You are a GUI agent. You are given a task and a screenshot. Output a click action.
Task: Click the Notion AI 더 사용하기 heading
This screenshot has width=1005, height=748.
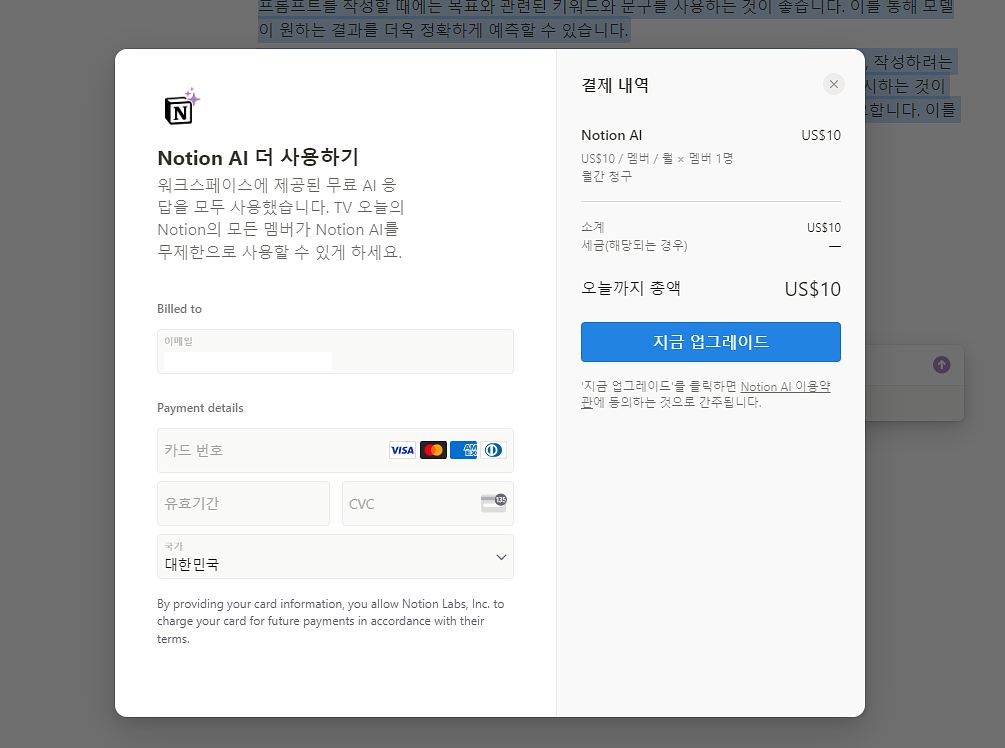click(258, 157)
